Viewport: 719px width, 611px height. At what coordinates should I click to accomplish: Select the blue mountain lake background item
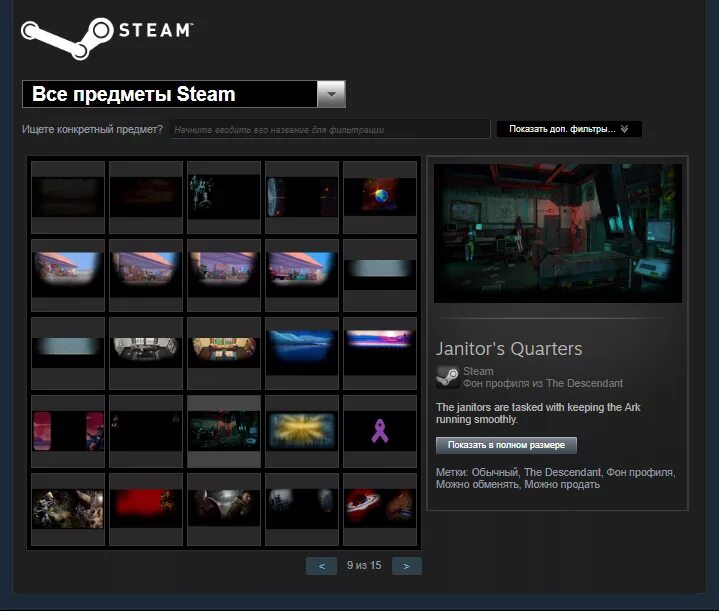pyautogui.click(x=302, y=353)
